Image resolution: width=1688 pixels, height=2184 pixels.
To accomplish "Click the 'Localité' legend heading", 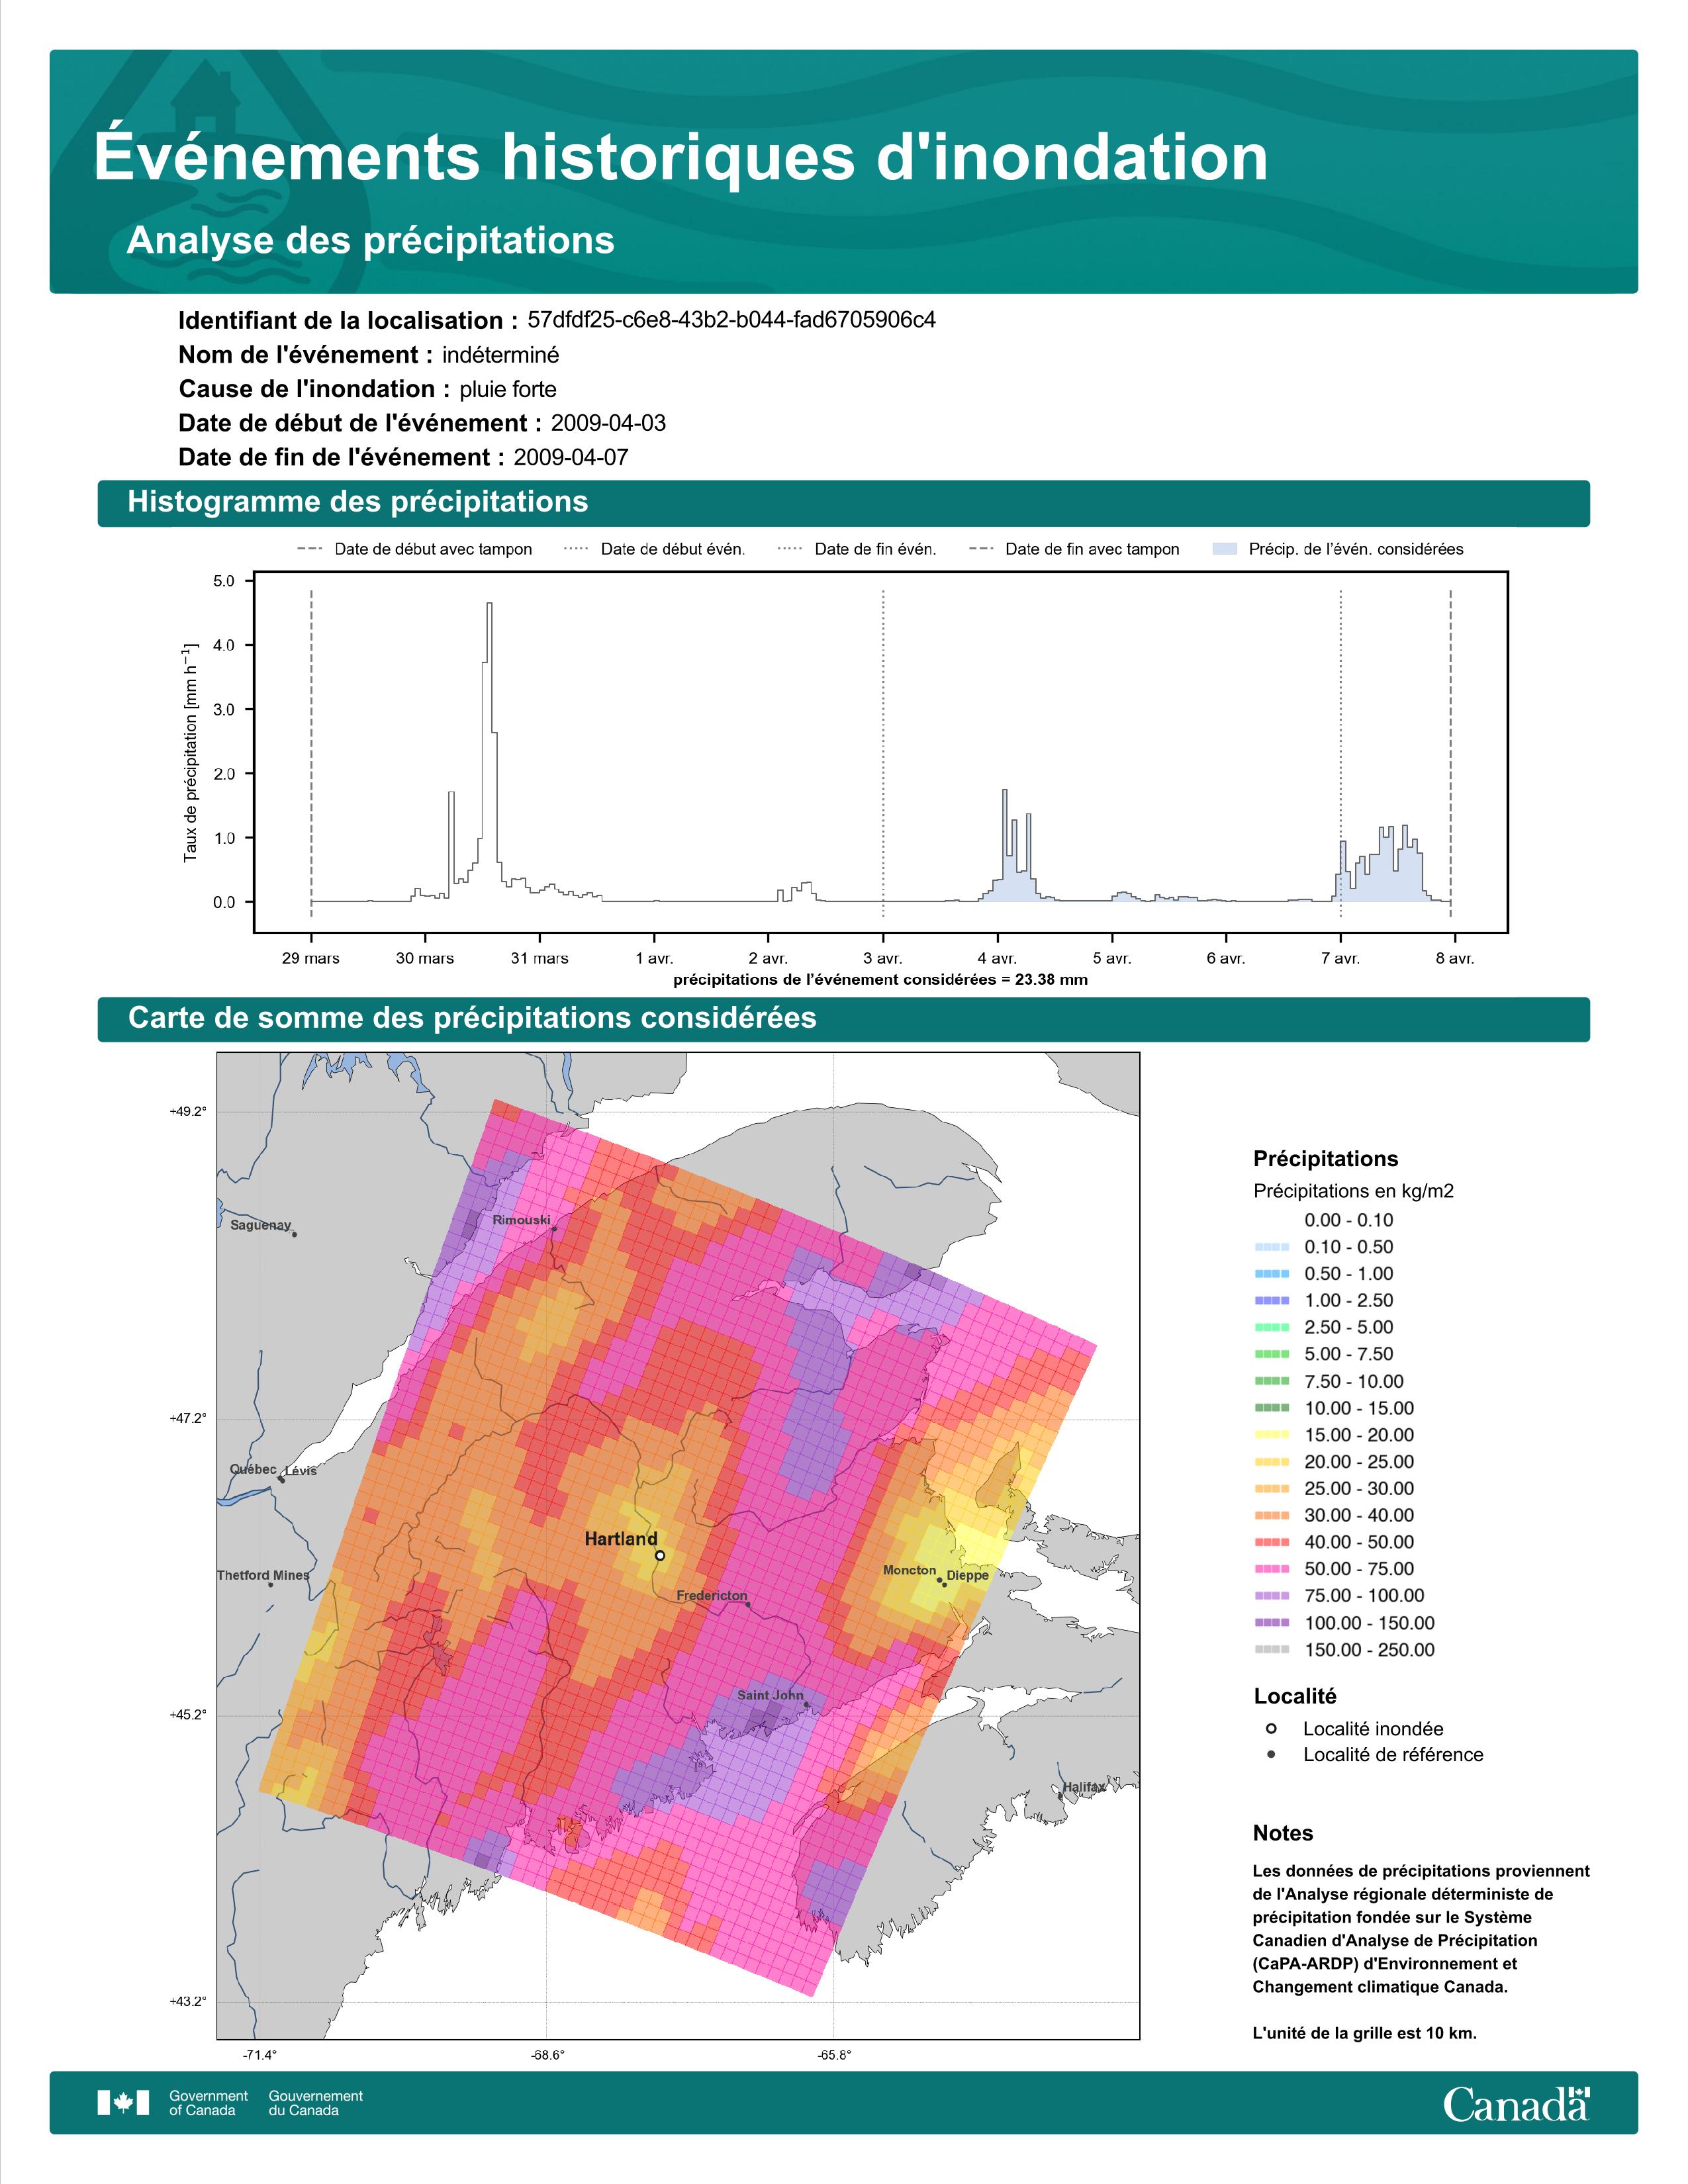I will tap(1295, 1696).
